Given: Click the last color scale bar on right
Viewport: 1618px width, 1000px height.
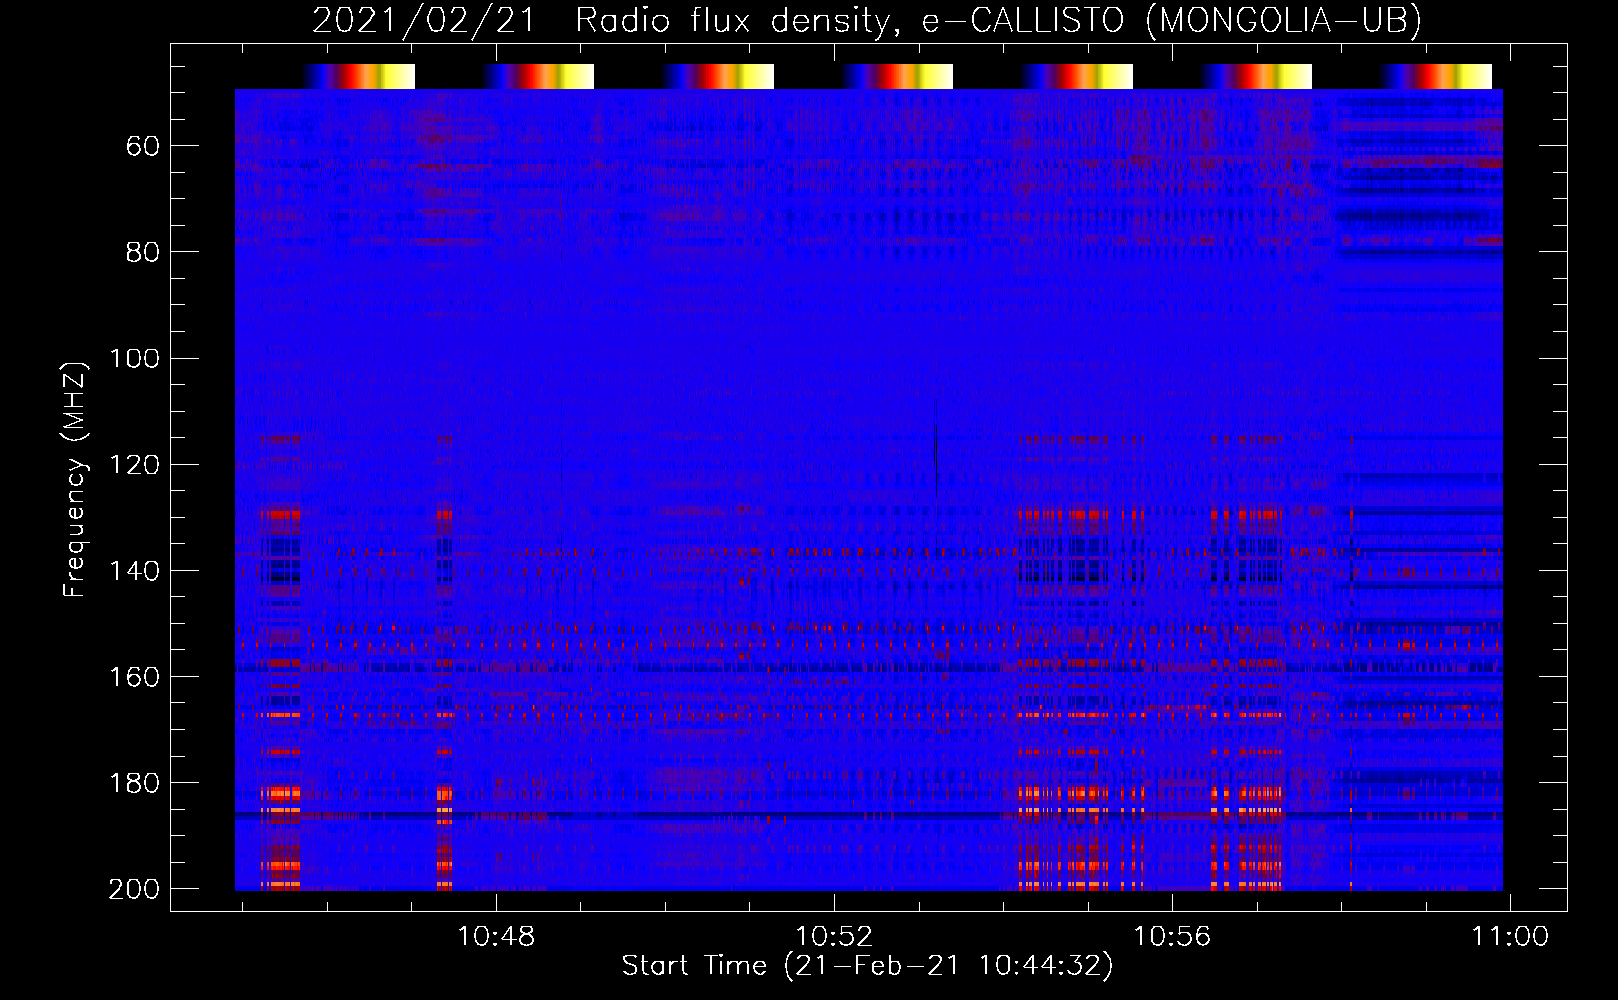Looking at the screenshot, I should pyautogui.click(x=1436, y=76).
